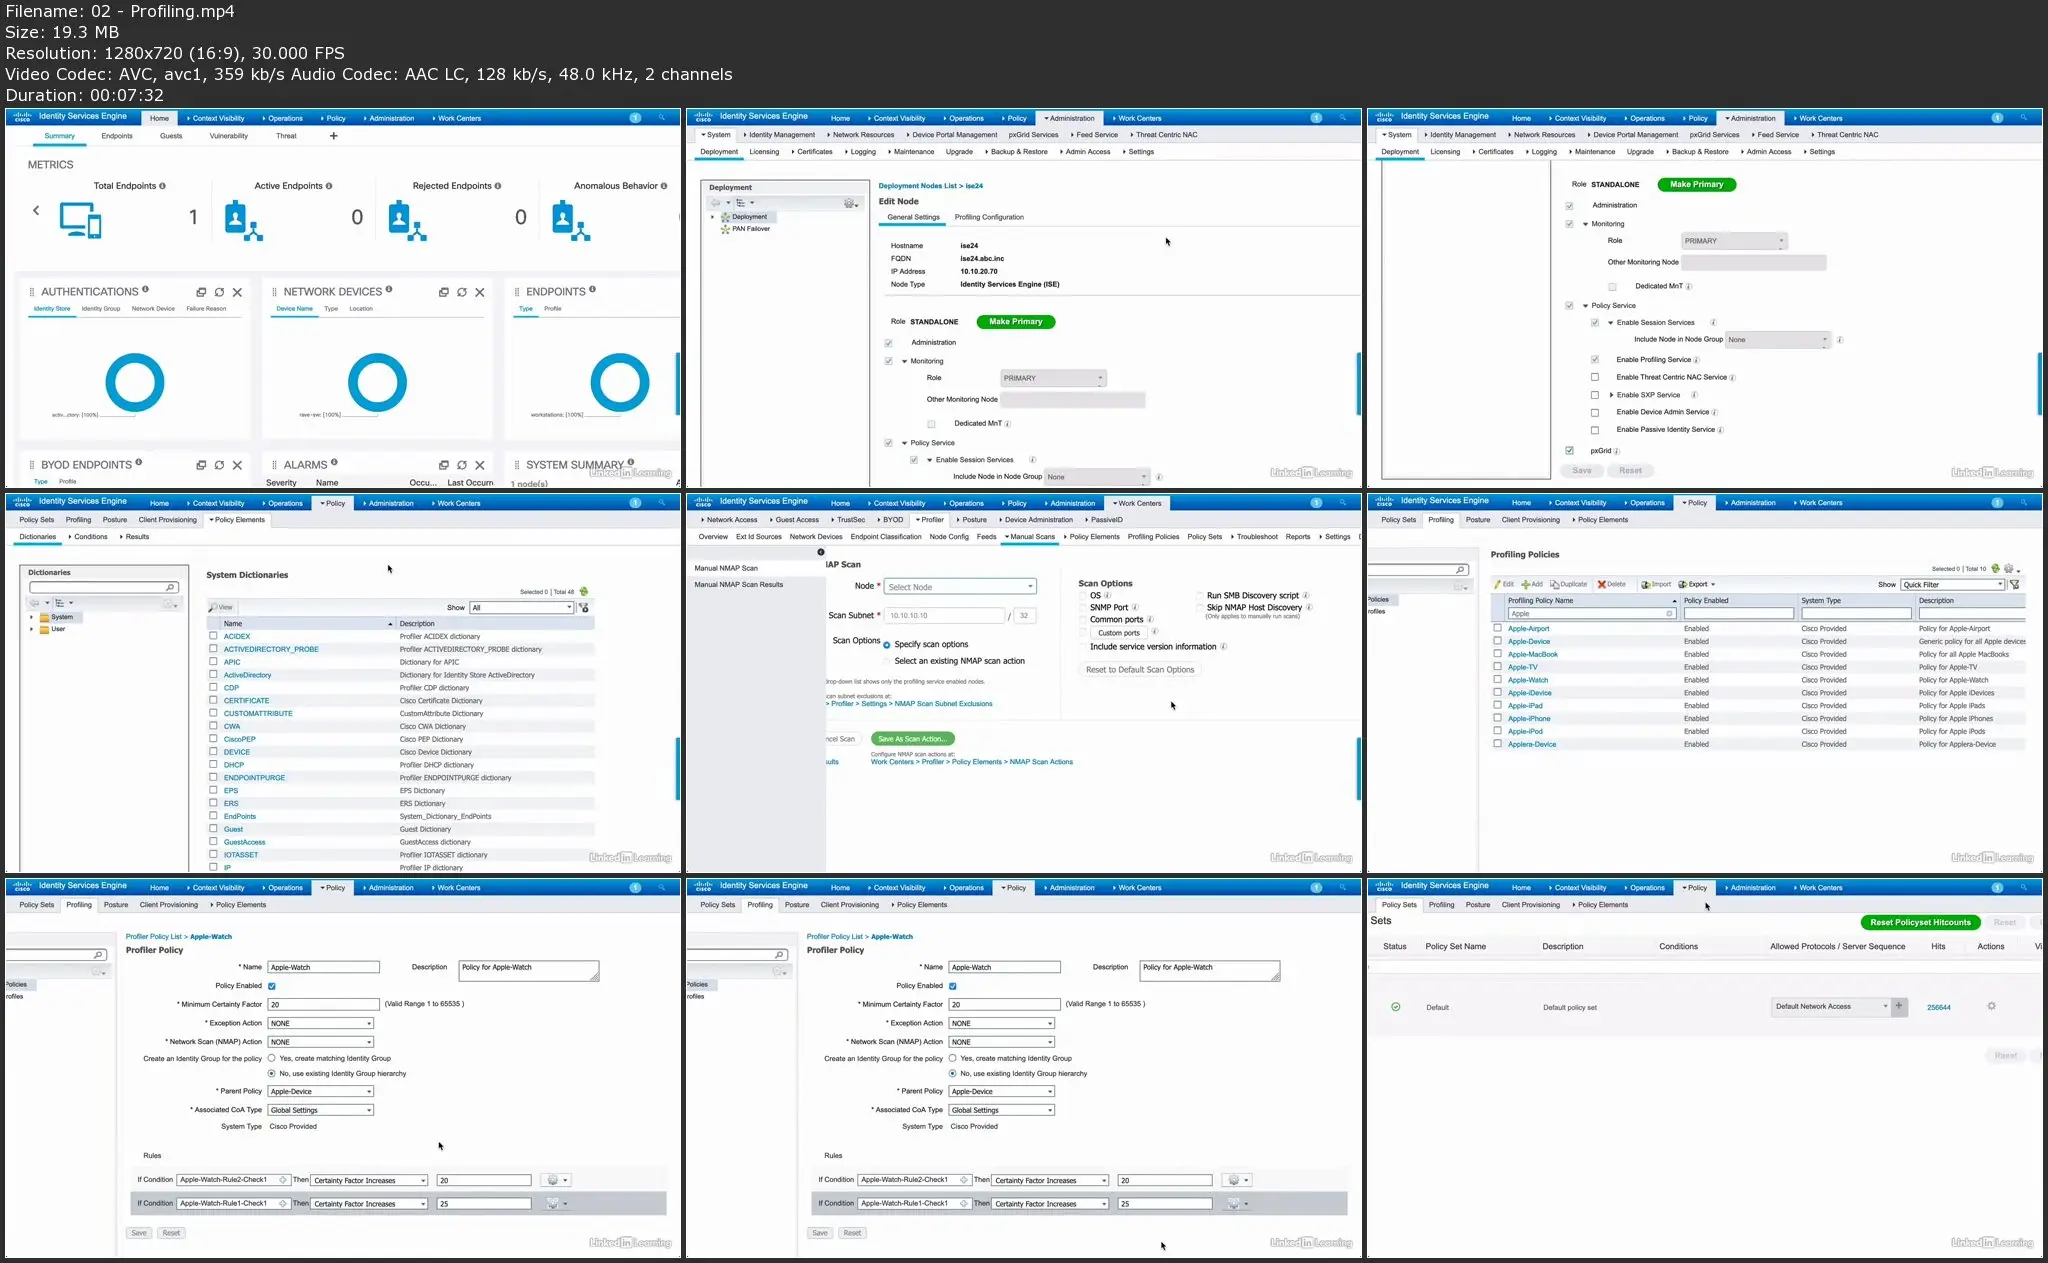Open the Export dropdown arrow
The image size is (2048, 1263).
pyautogui.click(x=1713, y=584)
